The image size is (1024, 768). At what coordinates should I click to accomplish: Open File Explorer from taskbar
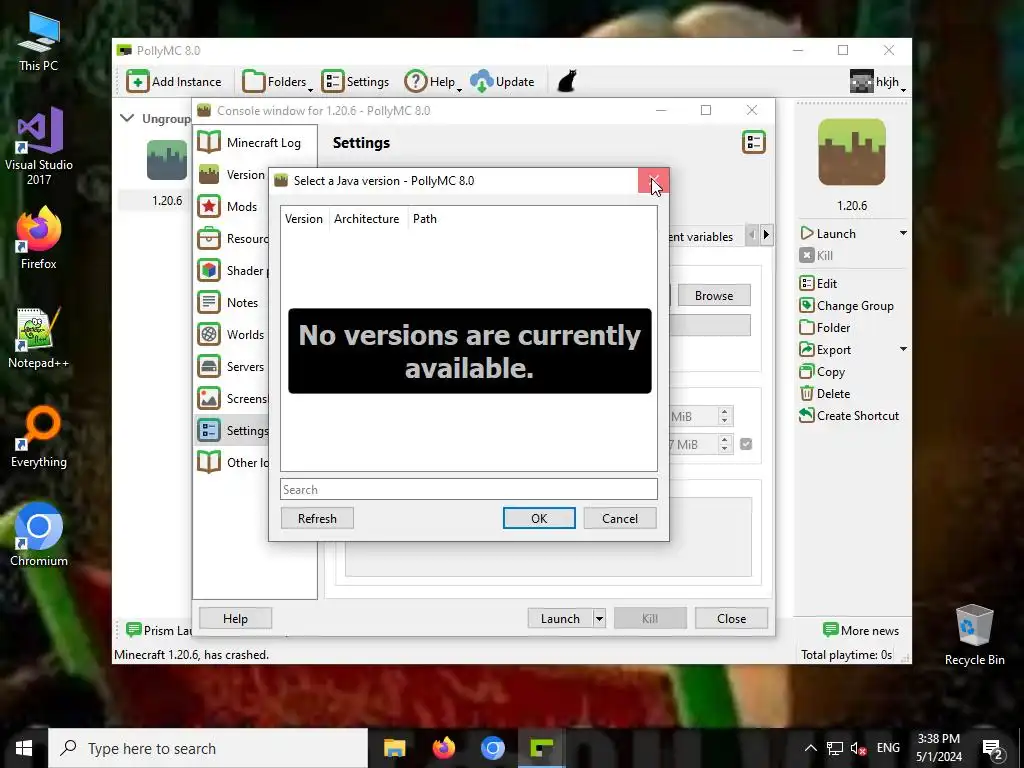394,748
